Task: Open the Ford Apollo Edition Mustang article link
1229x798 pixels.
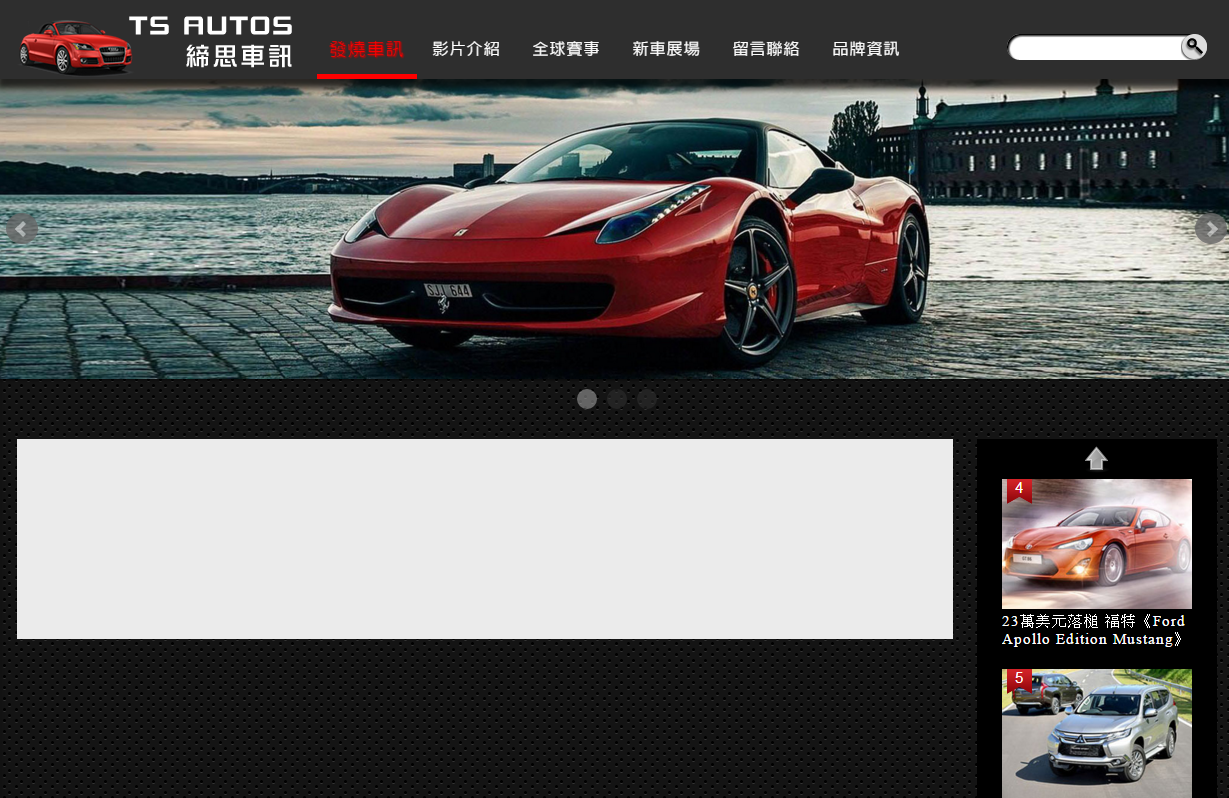Action: click(1094, 630)
